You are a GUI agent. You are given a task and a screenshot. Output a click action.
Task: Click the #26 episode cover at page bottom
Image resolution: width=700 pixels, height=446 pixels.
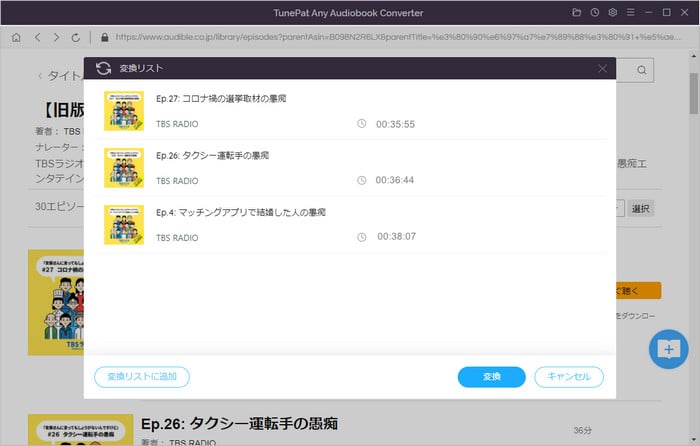tap(80, 429)
